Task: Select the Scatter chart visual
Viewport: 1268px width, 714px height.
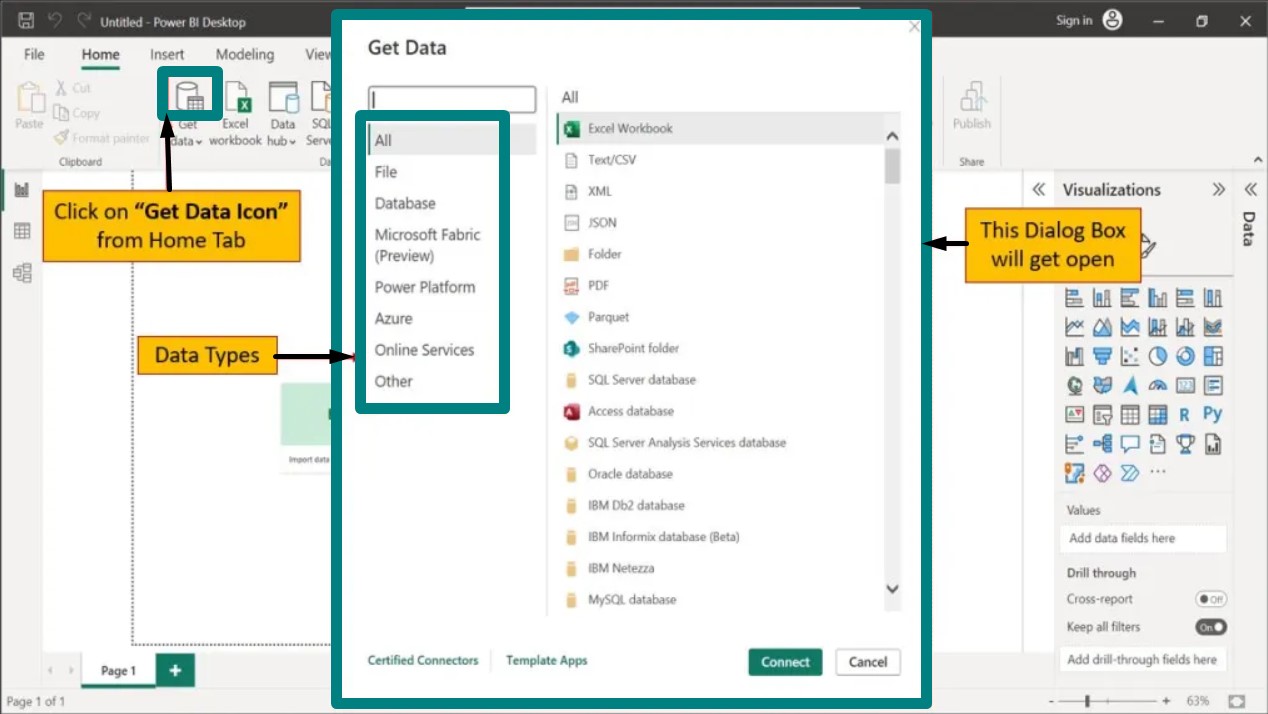Action: (1130, 356)
